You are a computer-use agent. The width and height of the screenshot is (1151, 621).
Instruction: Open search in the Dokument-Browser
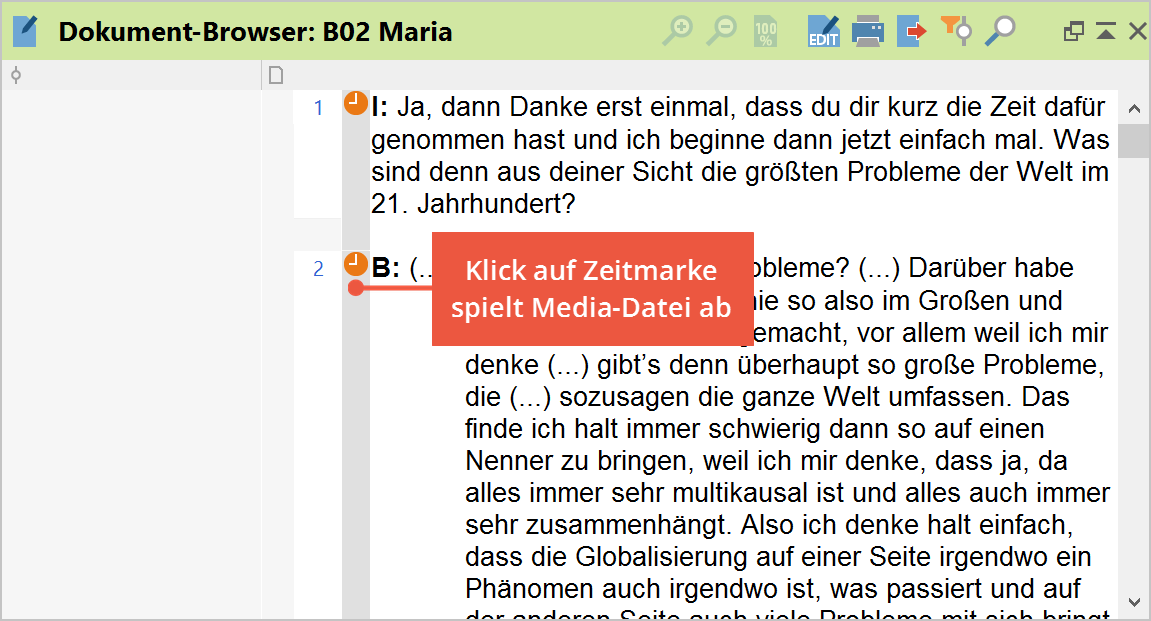click(1000, 31)
